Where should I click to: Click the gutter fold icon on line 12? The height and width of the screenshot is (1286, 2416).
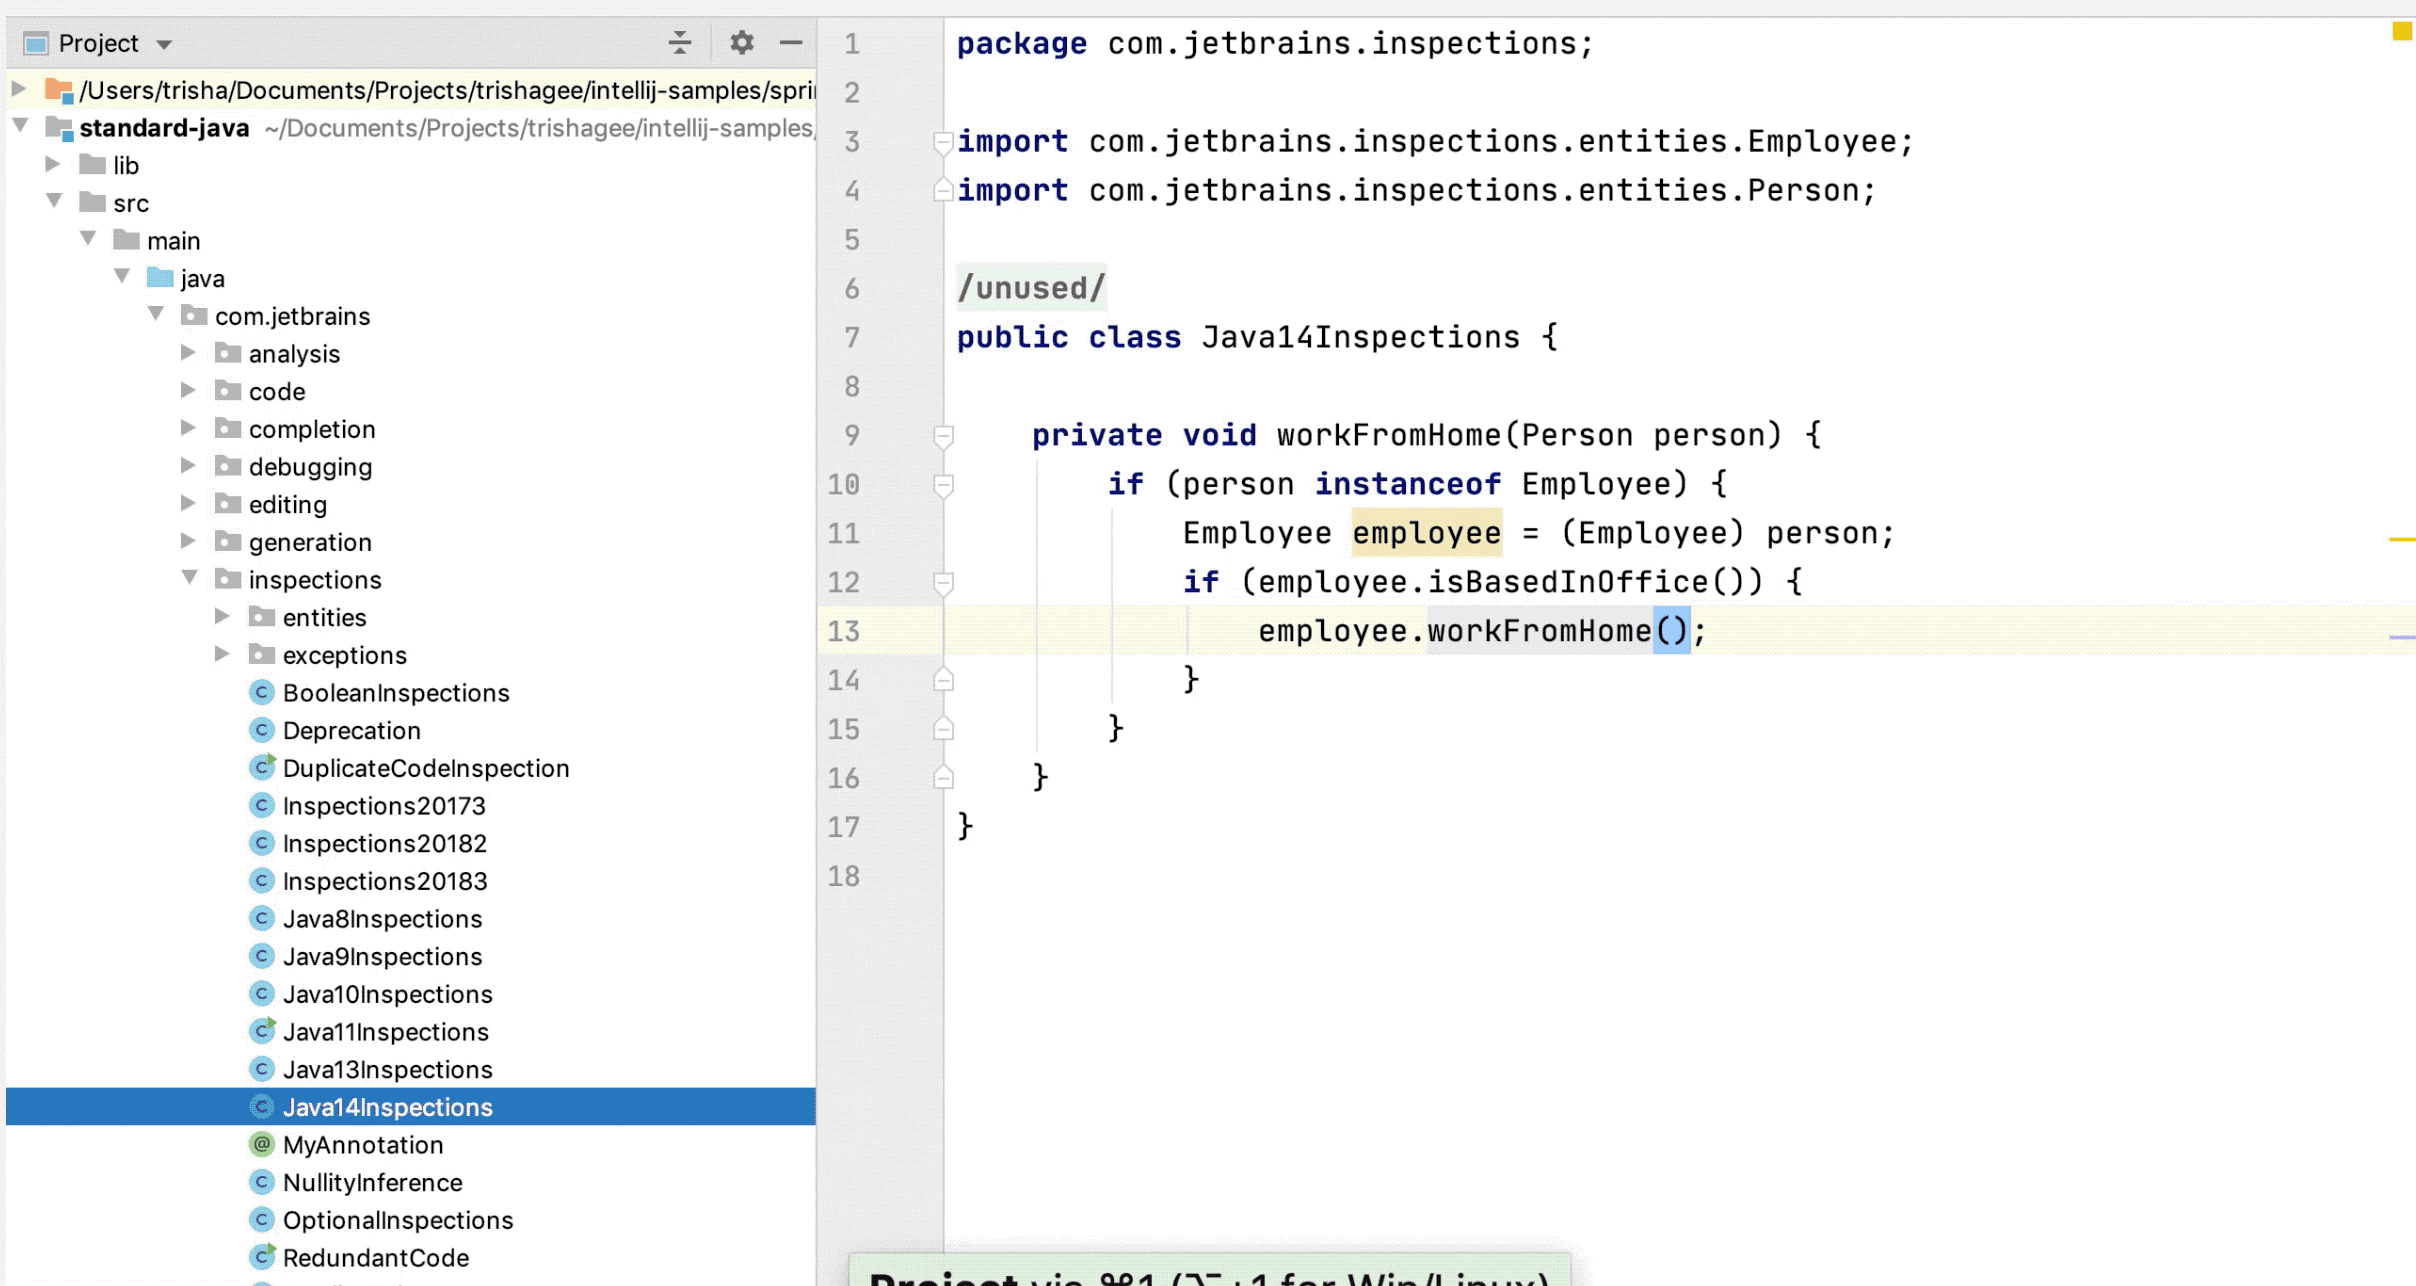(944, 581)
